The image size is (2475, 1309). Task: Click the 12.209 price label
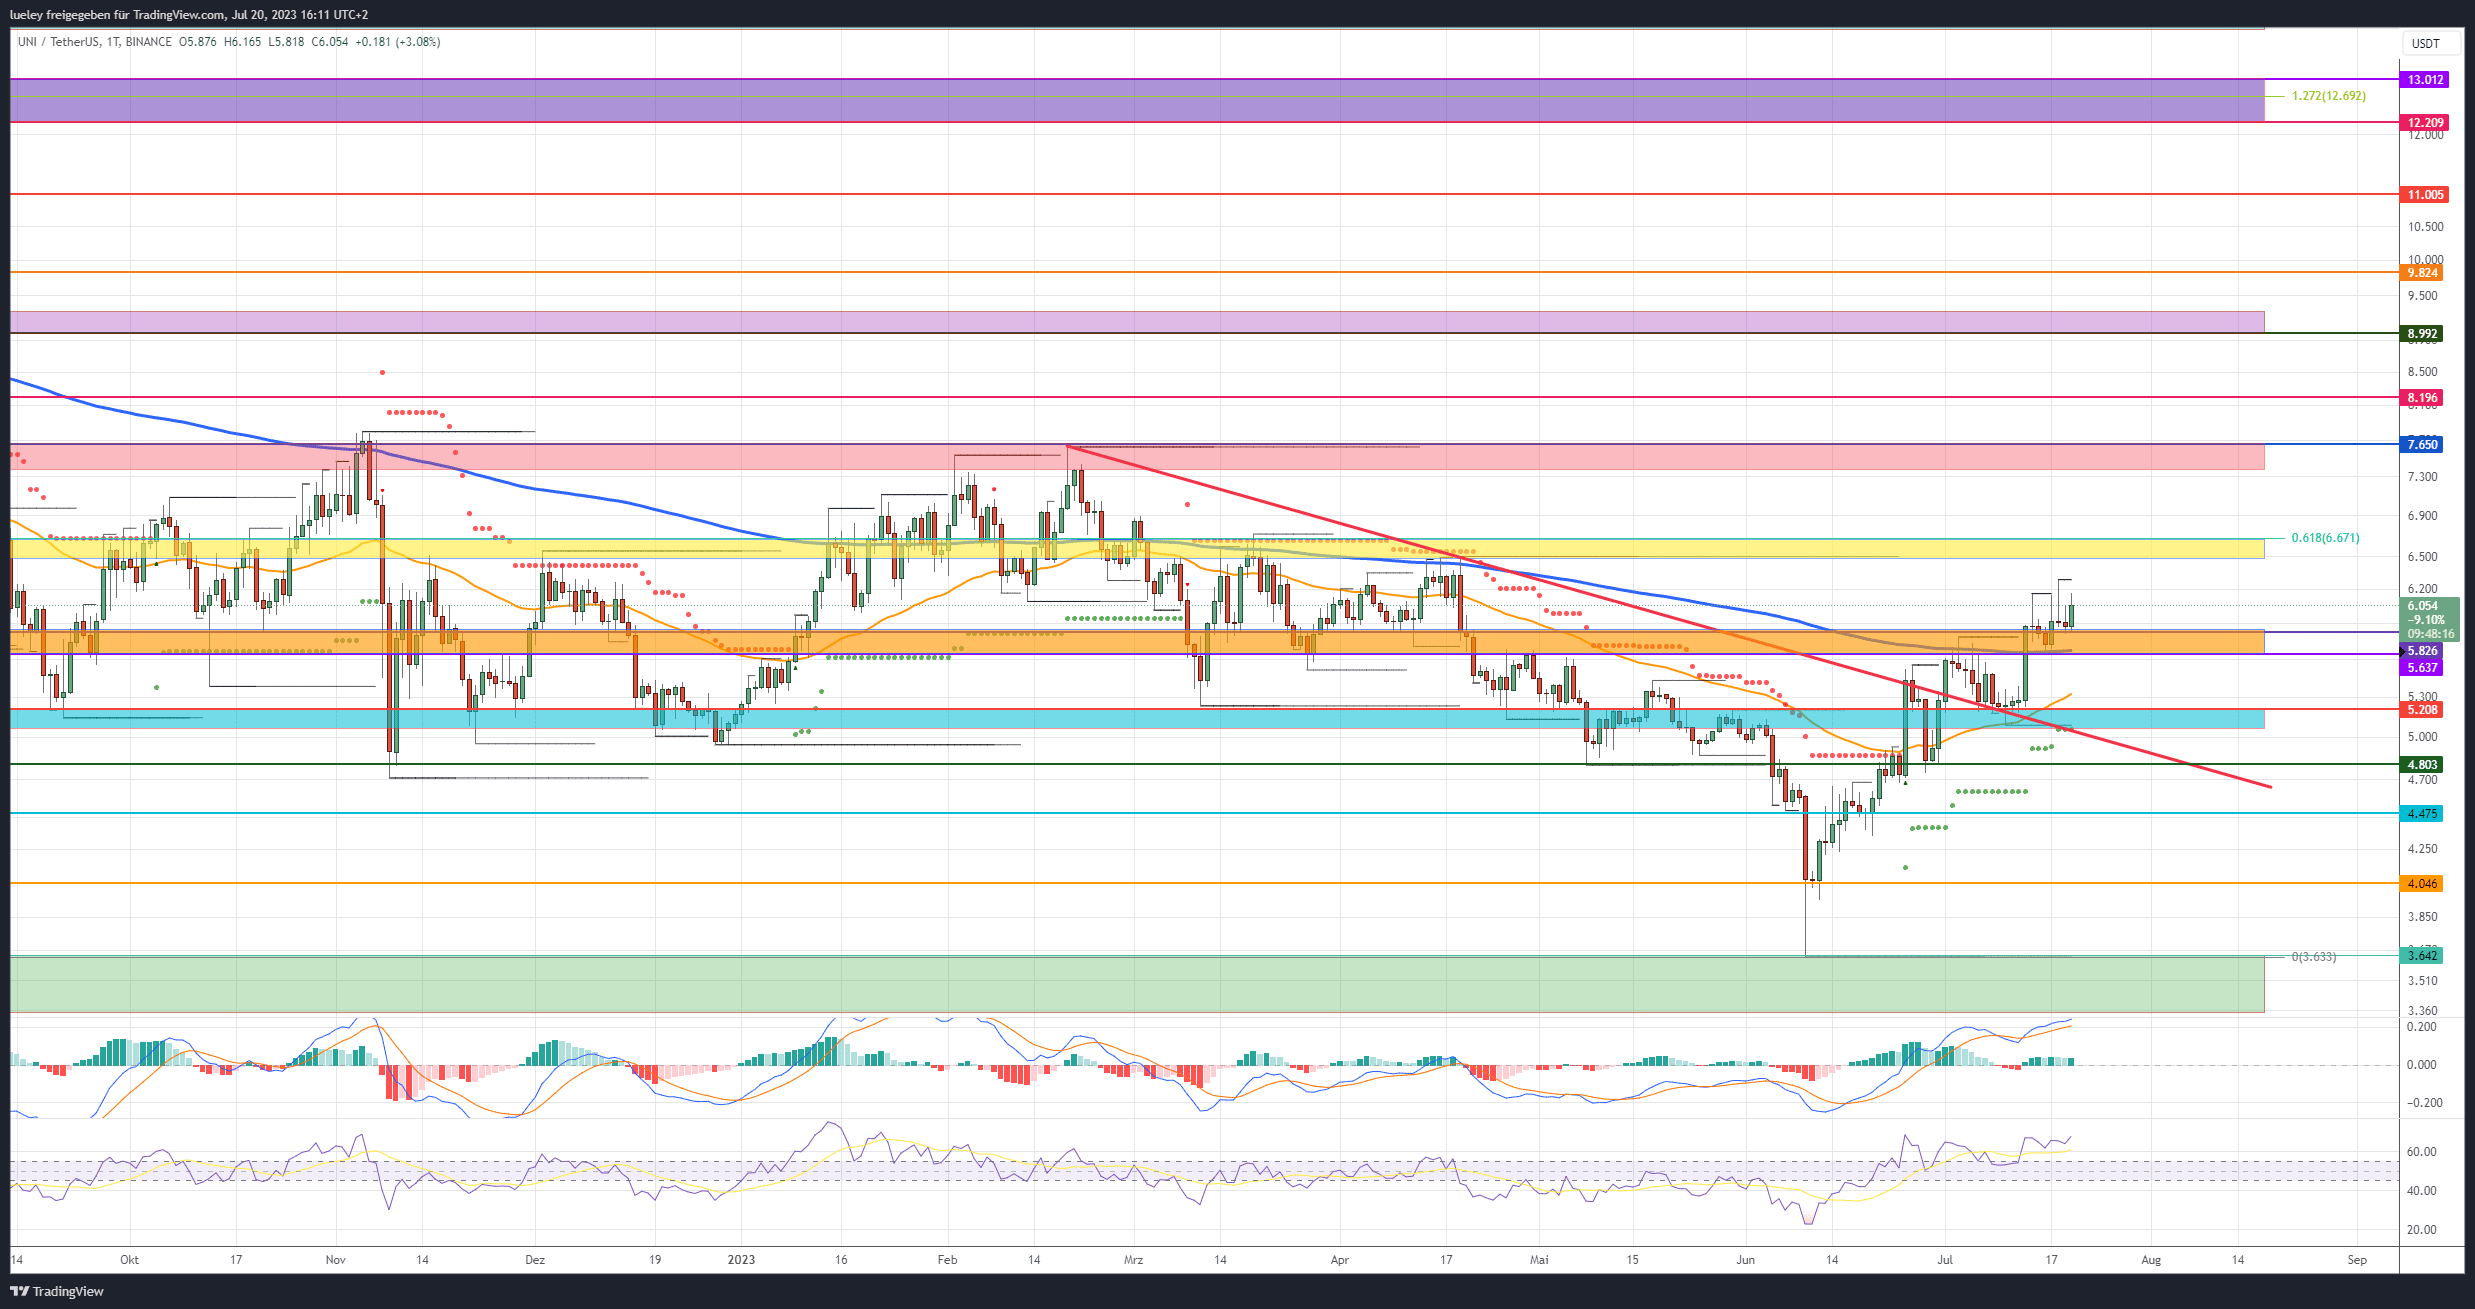coord(2425,122)
